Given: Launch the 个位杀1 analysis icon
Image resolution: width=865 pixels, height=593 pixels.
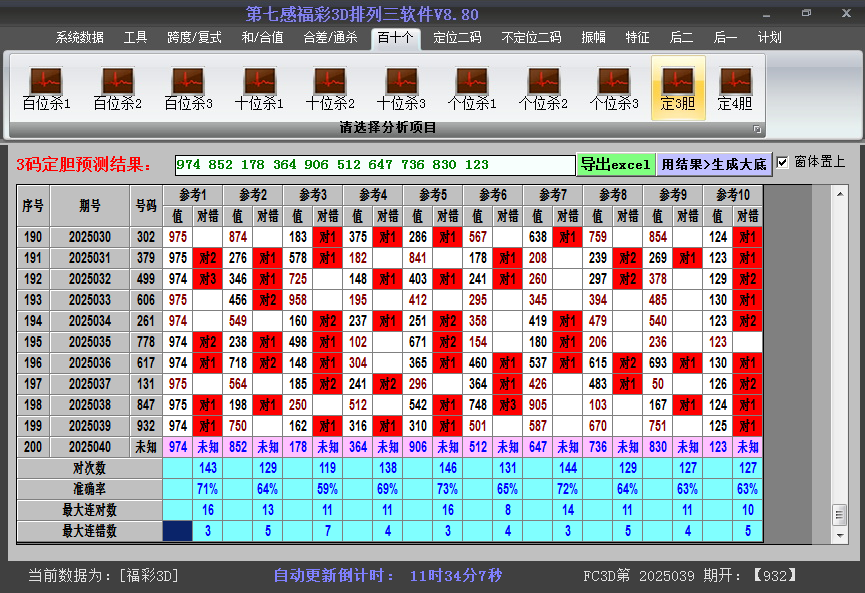Looking at the screenshot, I should [x=472, y=89].
